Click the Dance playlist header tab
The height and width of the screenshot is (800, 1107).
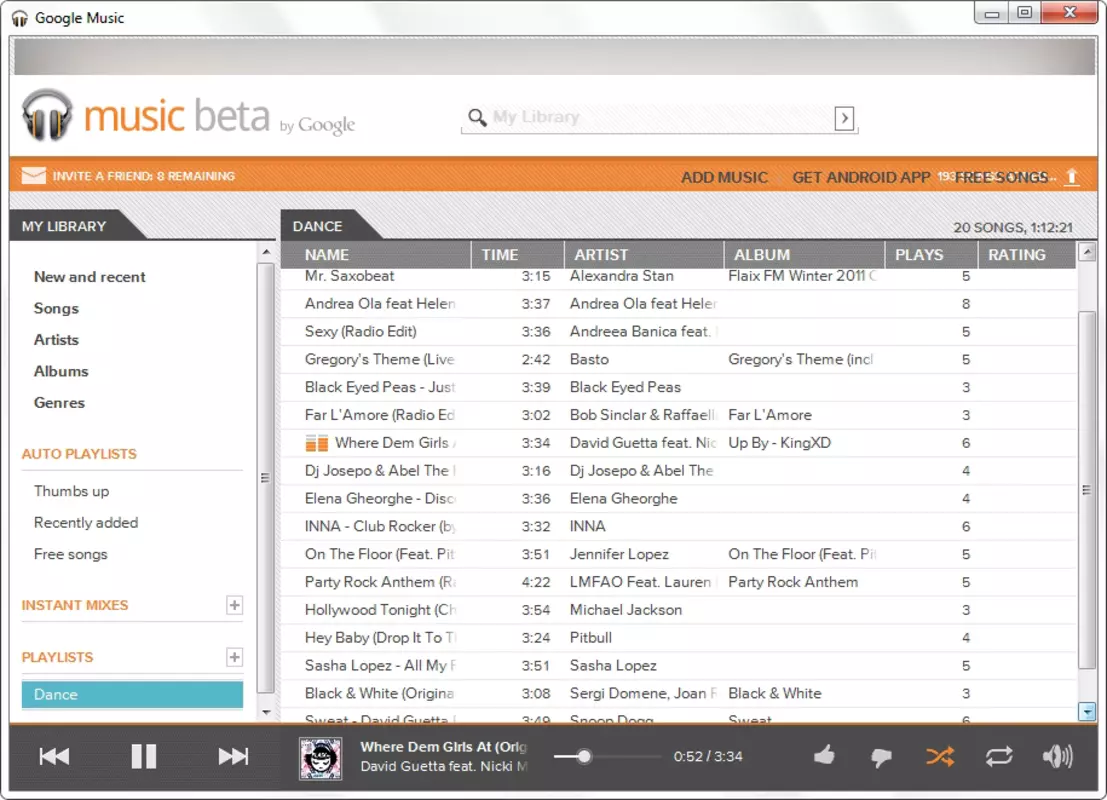pos(318,227)
